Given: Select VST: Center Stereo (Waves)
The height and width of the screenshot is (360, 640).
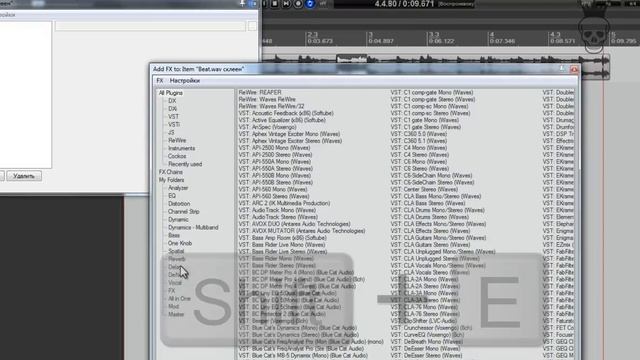Looking at the screenshot, I should [424, 190].
